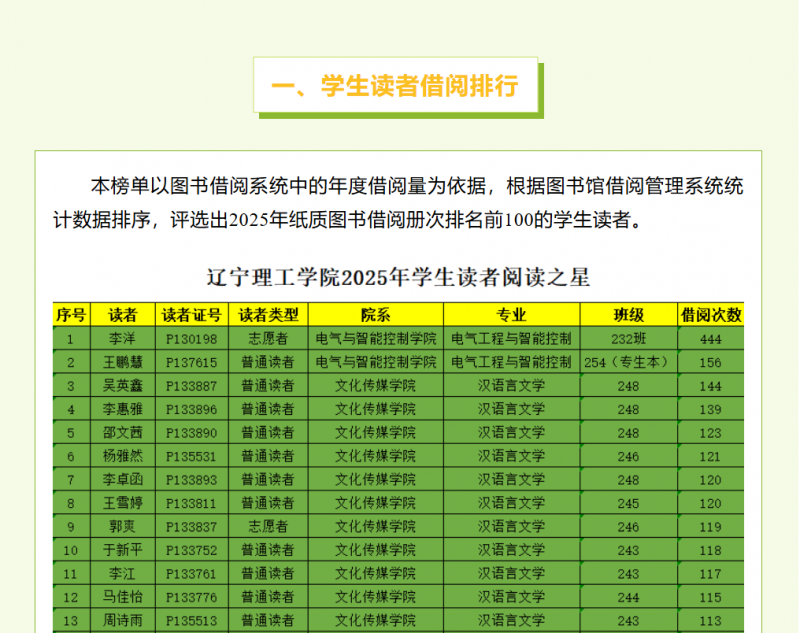This screenshot has width=800, height=633.
Task: Click reader name 王雪婷
Action: click(x=122, y=503)
